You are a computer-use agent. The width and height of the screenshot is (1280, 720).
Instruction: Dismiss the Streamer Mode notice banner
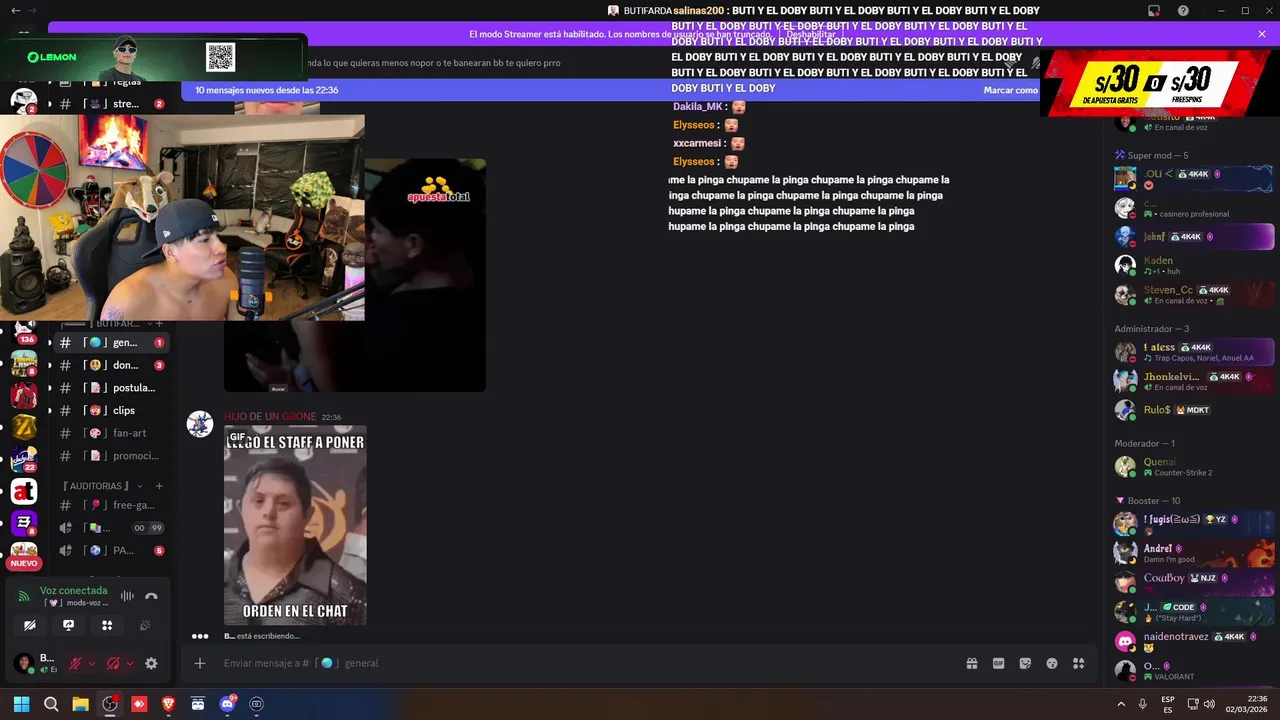point(1262,34)
